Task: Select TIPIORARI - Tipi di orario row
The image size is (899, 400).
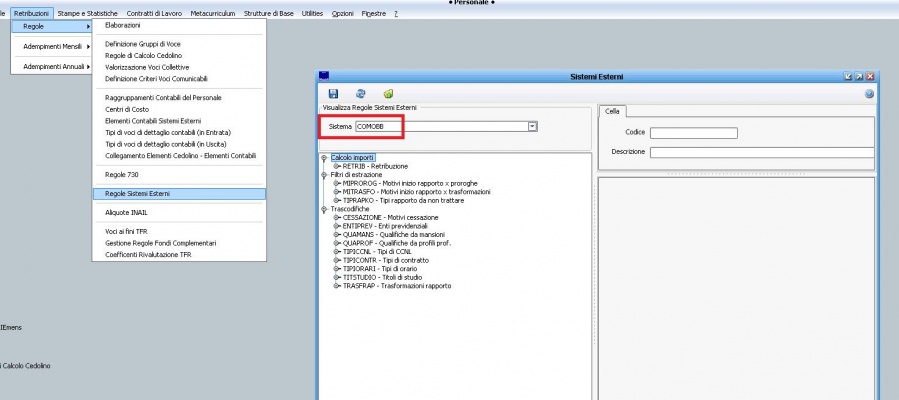Action: tap(380, 269)
